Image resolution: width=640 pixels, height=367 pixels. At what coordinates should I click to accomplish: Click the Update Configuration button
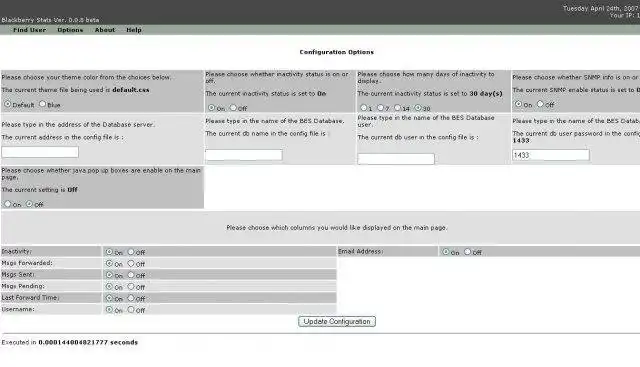pos(337,321)
